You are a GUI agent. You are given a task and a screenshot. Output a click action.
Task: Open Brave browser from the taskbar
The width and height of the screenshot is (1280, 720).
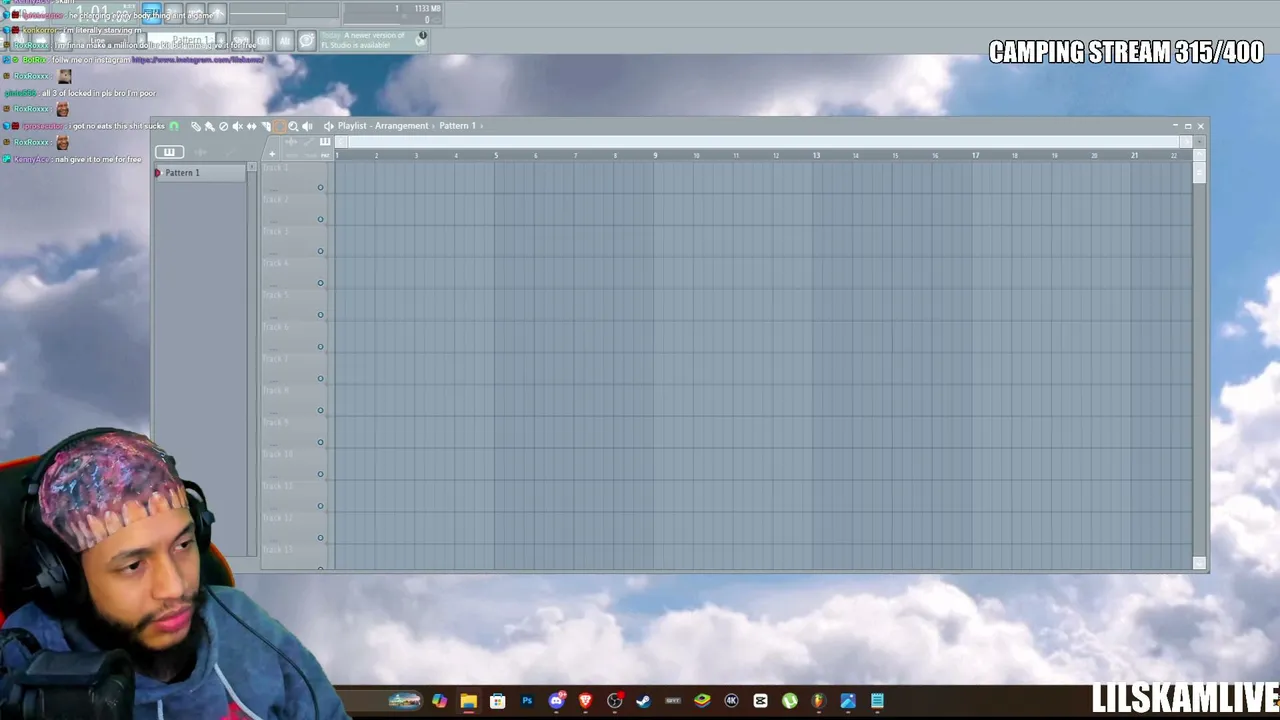[x=585, y=701]
